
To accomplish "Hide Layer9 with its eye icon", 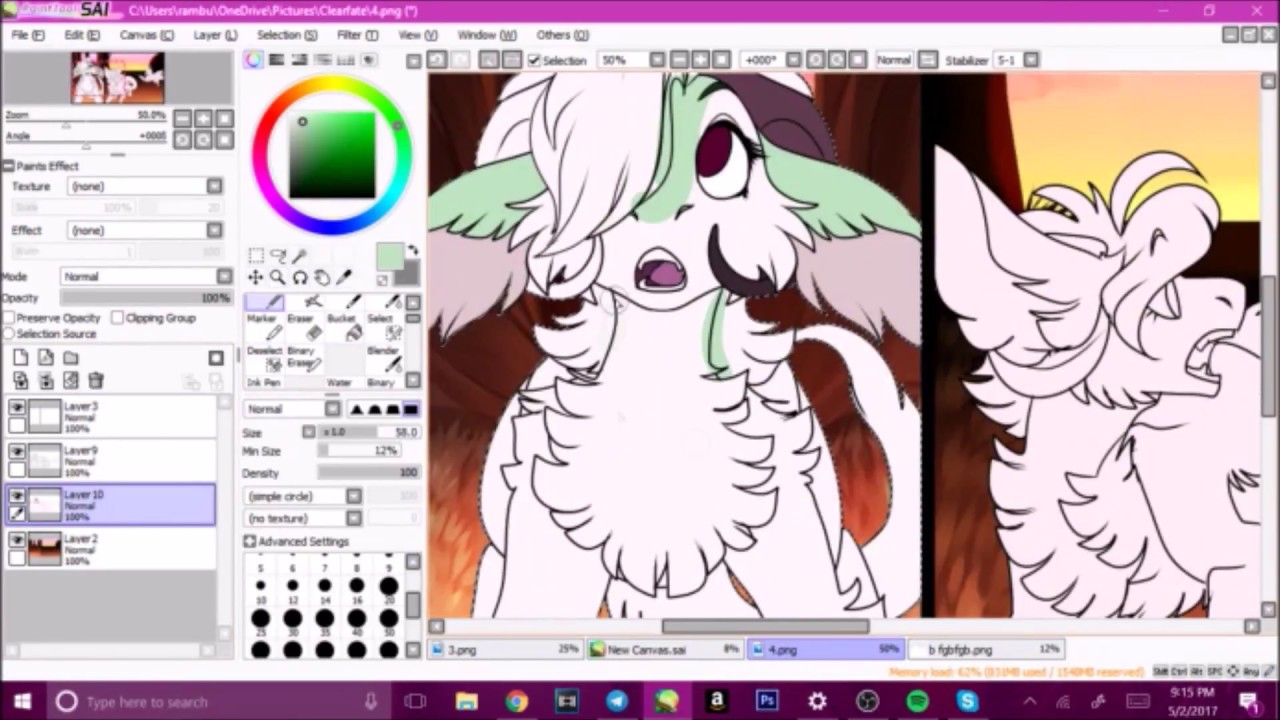I will [17, 452].
